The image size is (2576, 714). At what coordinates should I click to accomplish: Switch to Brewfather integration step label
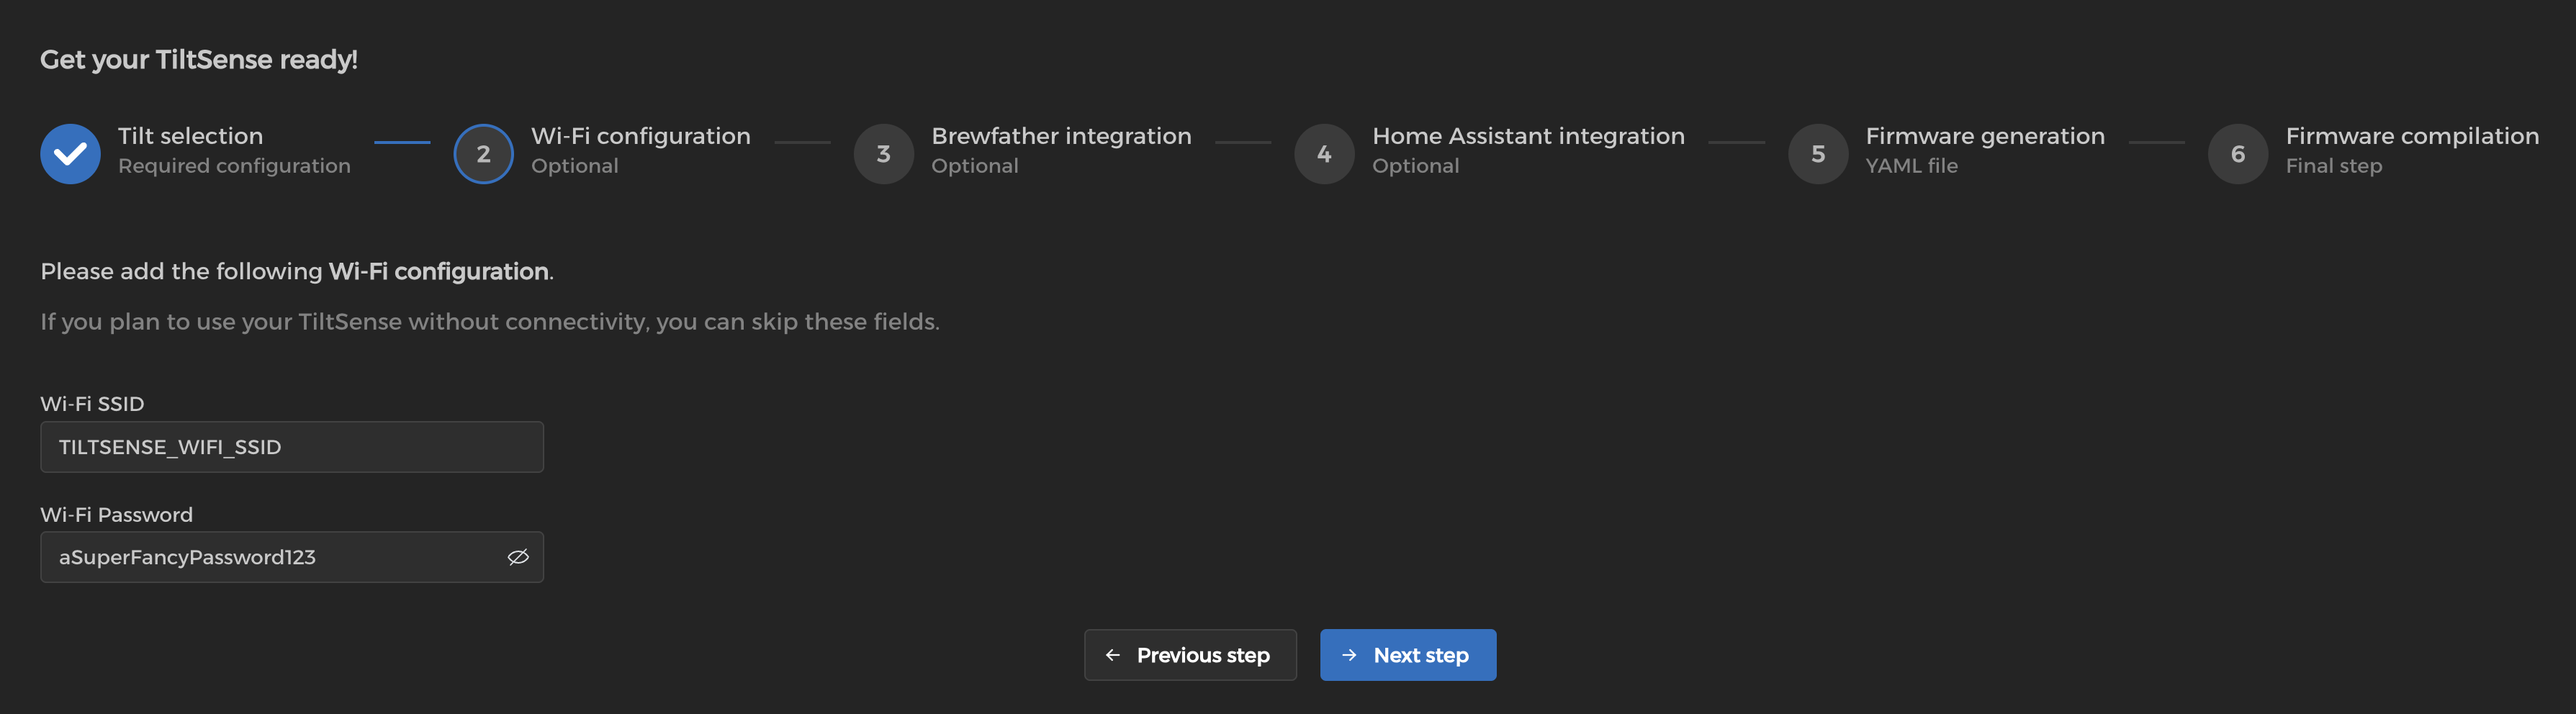coord(1061,136)
